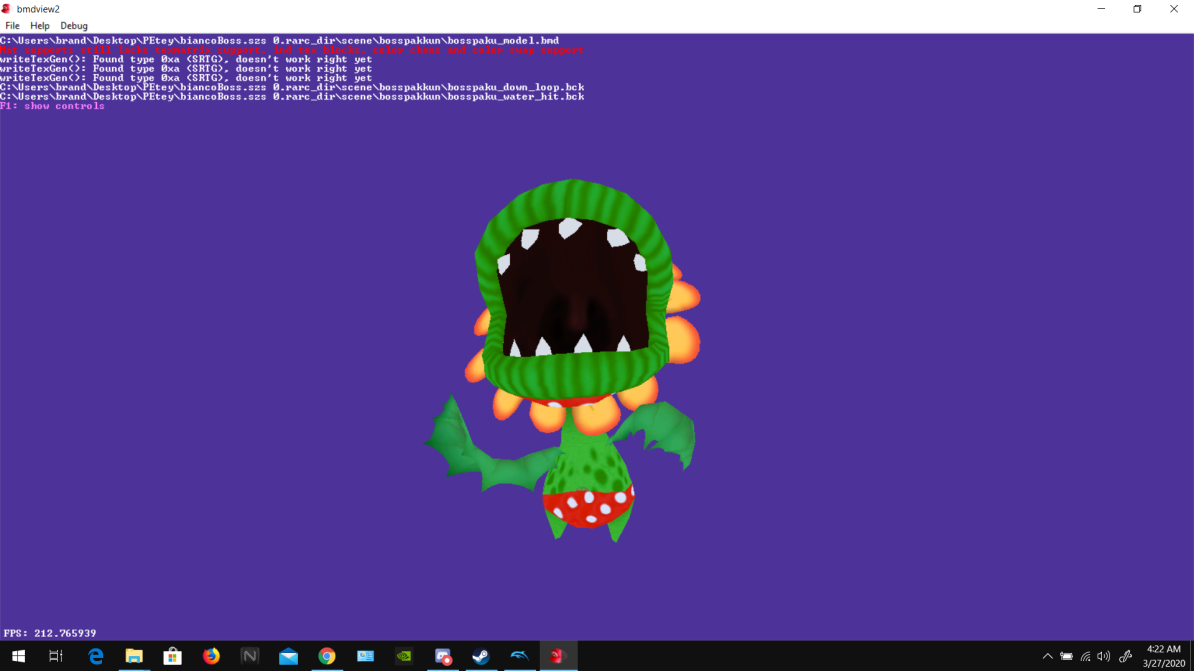Click the bmdview2 taskbar icon
Viewport: 1194px width, 671px height.
point(558,656)
